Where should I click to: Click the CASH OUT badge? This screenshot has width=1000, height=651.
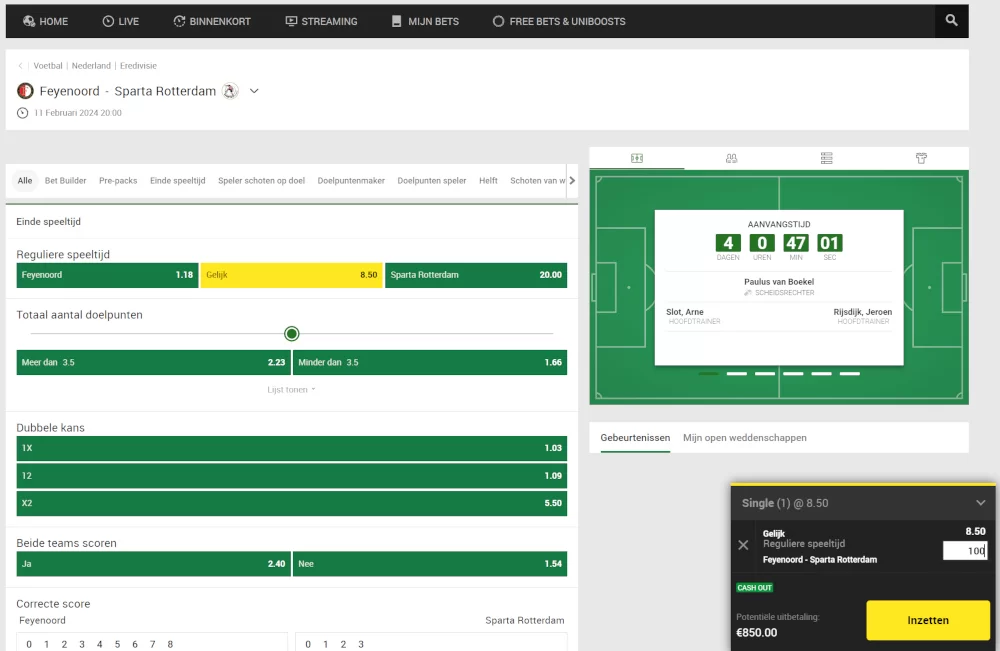(x=754, y=588)
